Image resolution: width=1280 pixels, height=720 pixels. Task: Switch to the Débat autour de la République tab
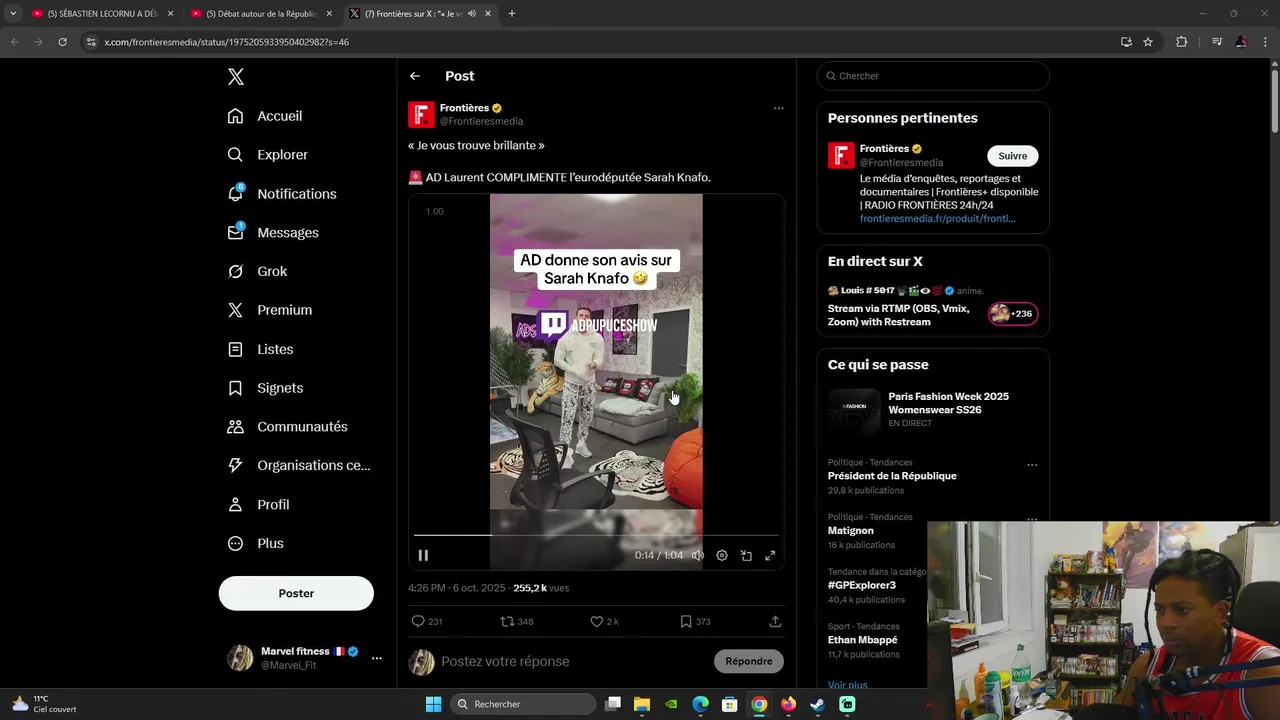261,14
